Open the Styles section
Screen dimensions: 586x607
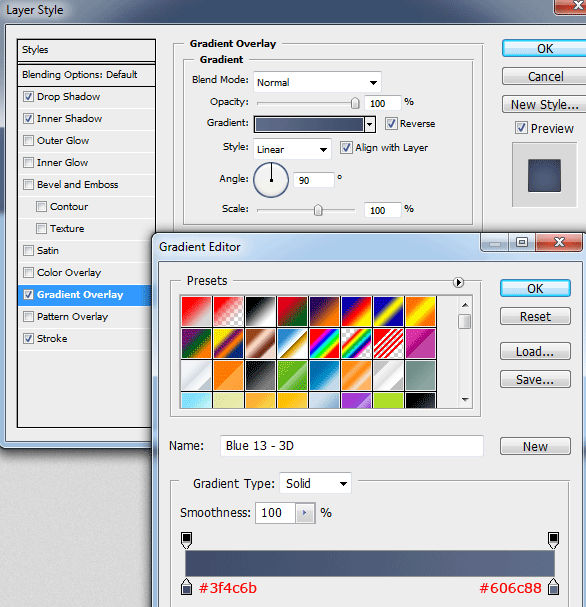pos(86,50)
